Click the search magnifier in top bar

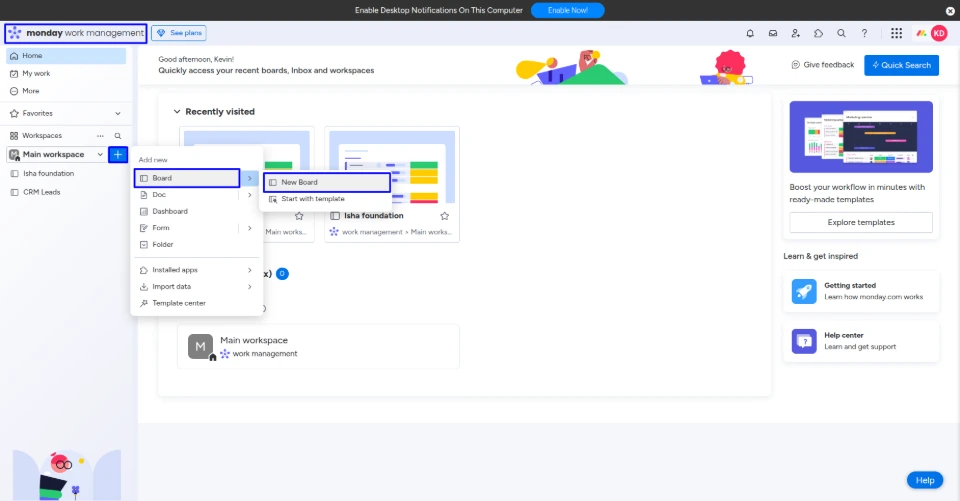coord(841,33)
